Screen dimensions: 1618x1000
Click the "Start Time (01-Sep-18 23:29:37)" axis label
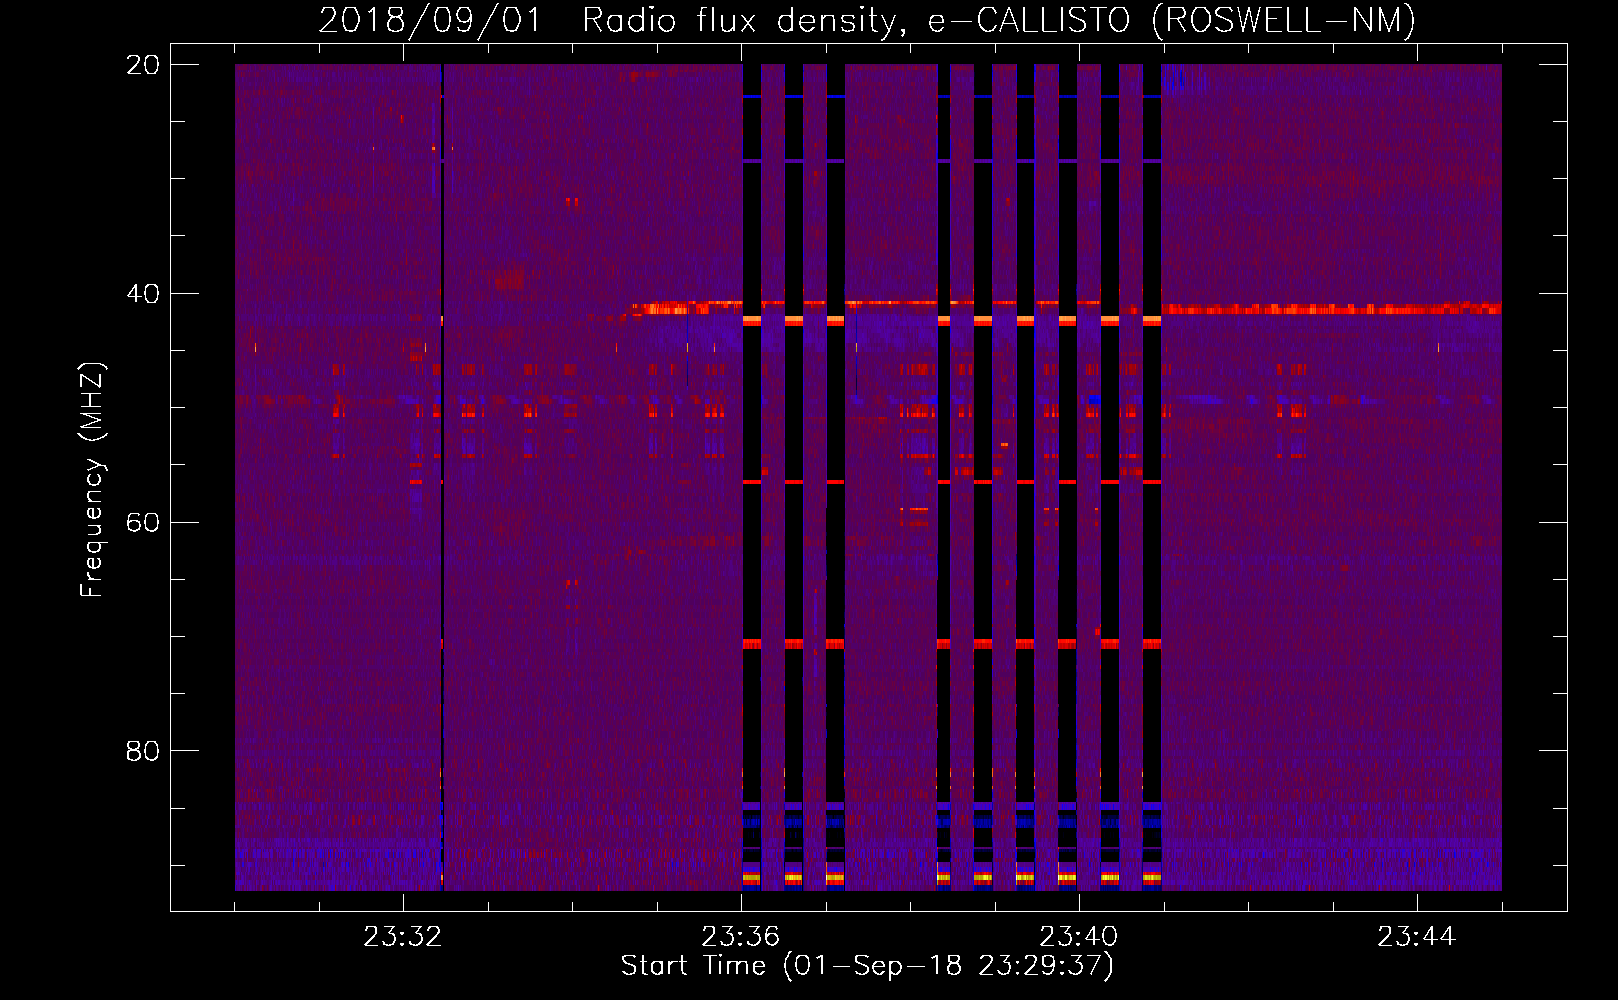(x=867, y=966)
